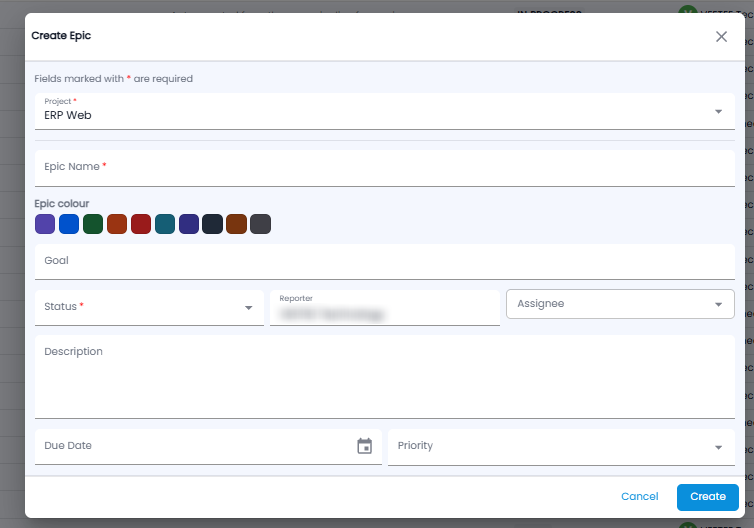Focus the Epic Name input field
Viewport: 754px width, 528px height.
(385, 168)
